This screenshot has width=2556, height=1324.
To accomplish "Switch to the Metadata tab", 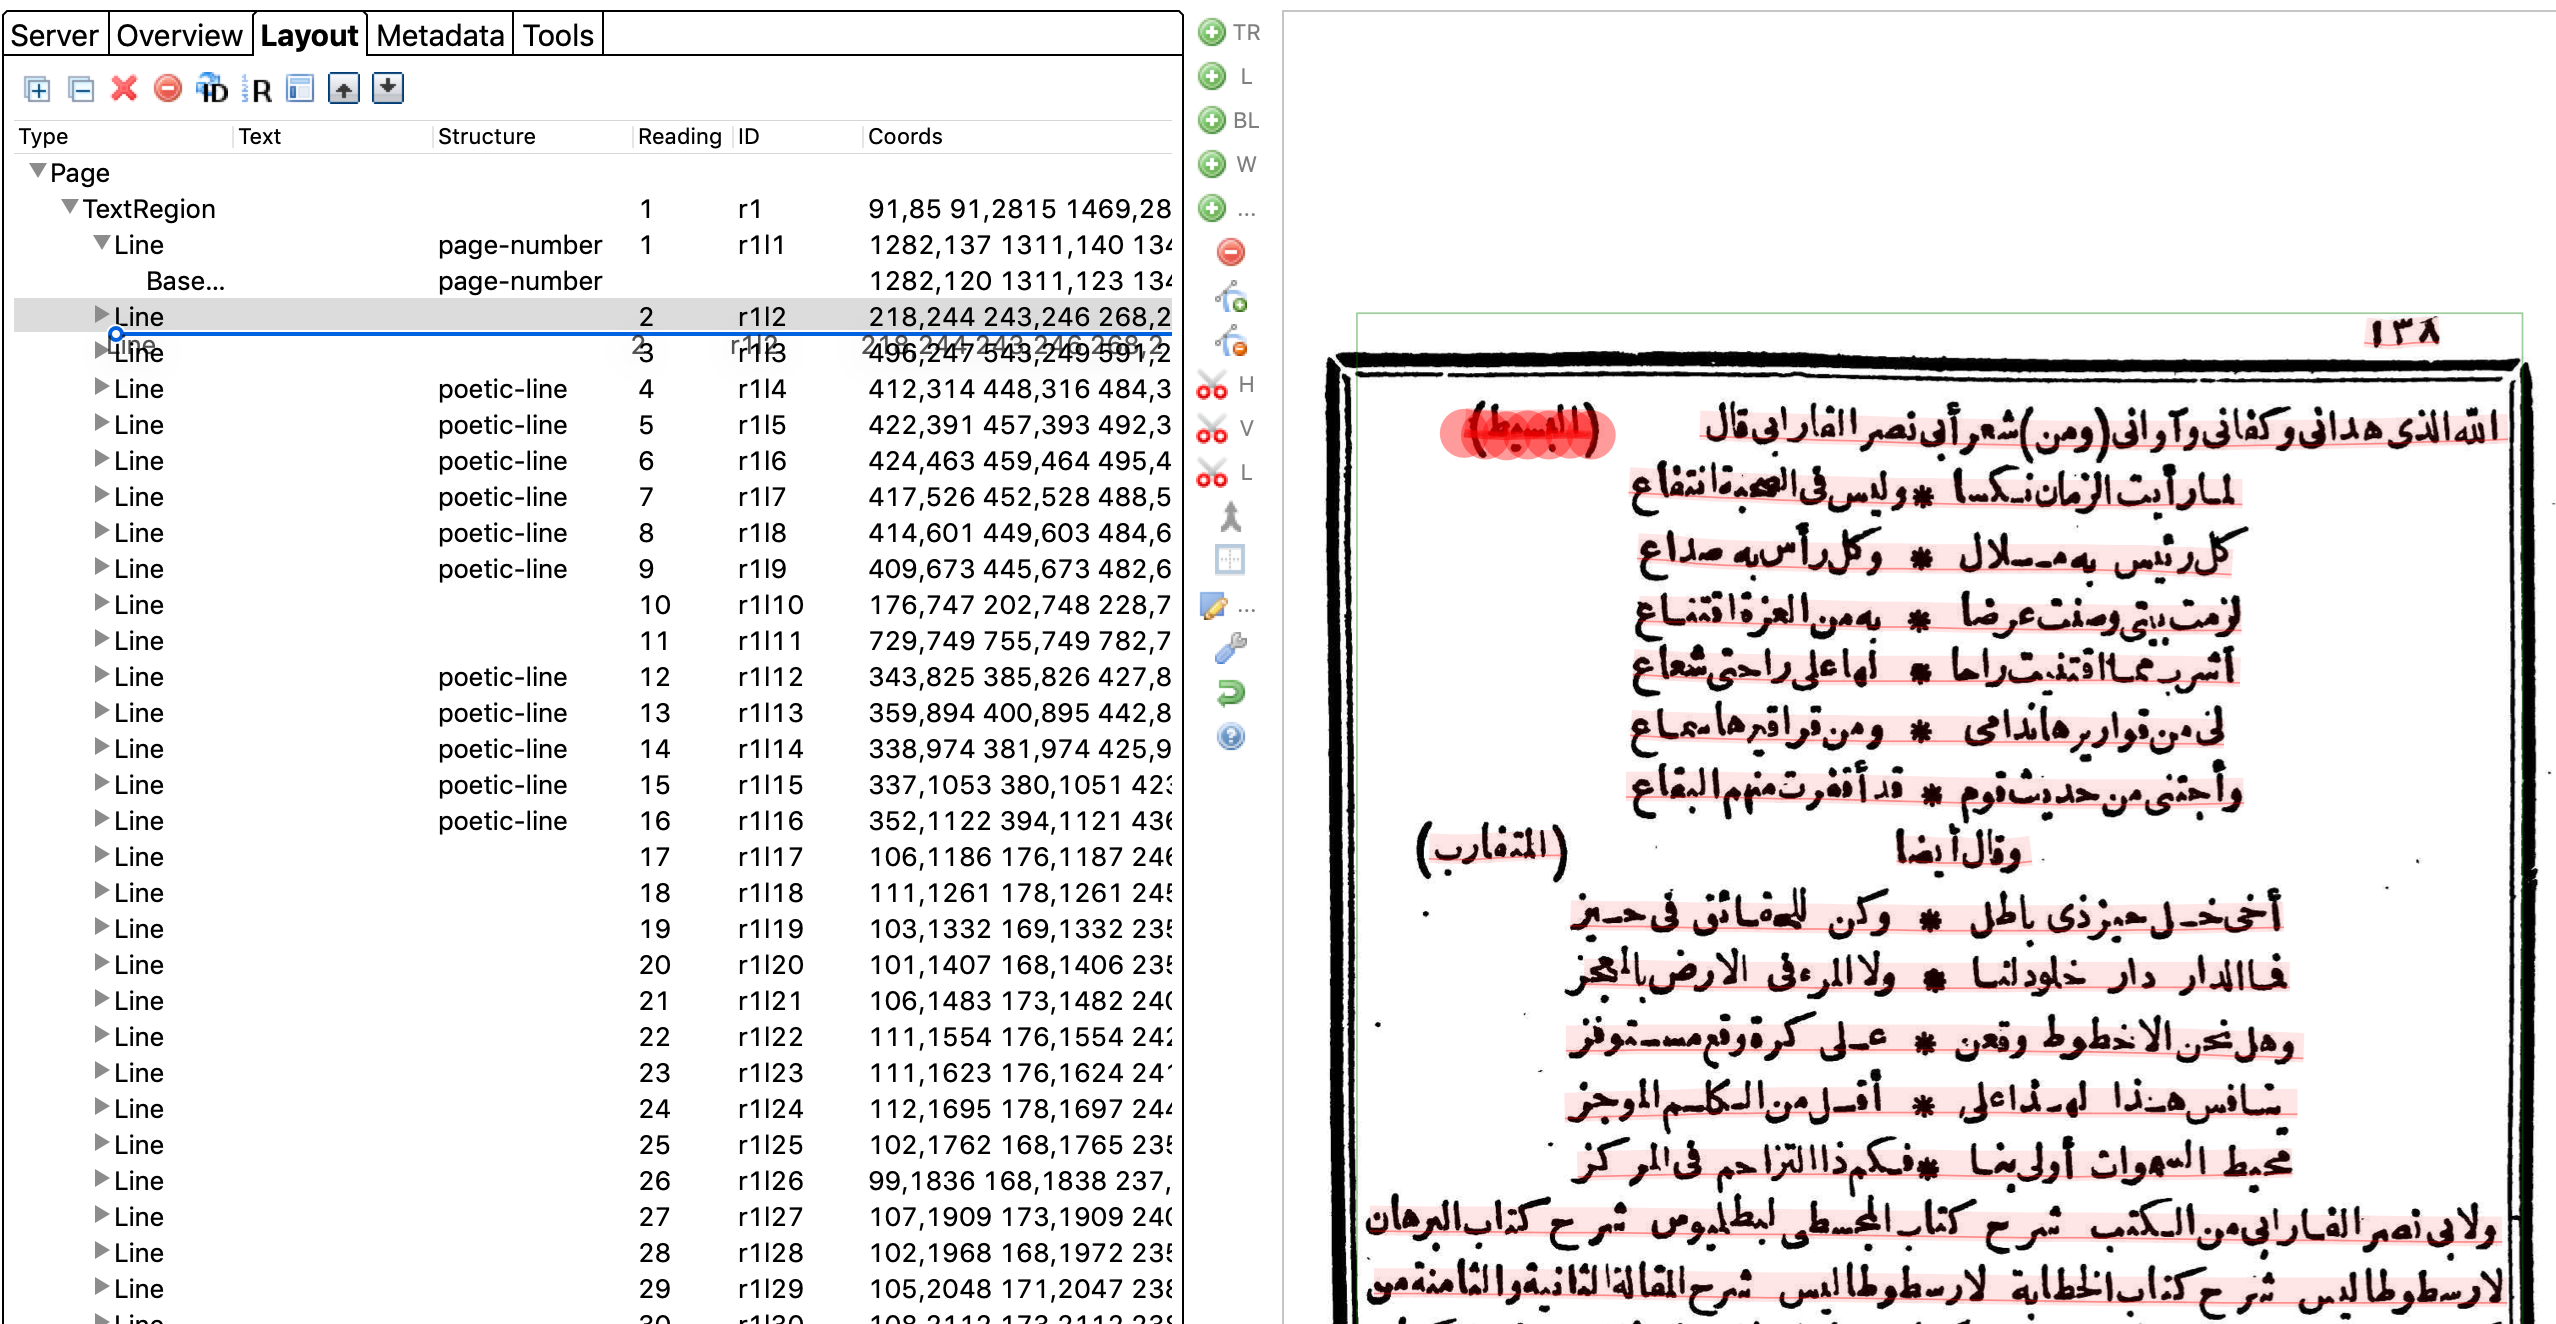I will pyautogui.click(x=440, y=36).
